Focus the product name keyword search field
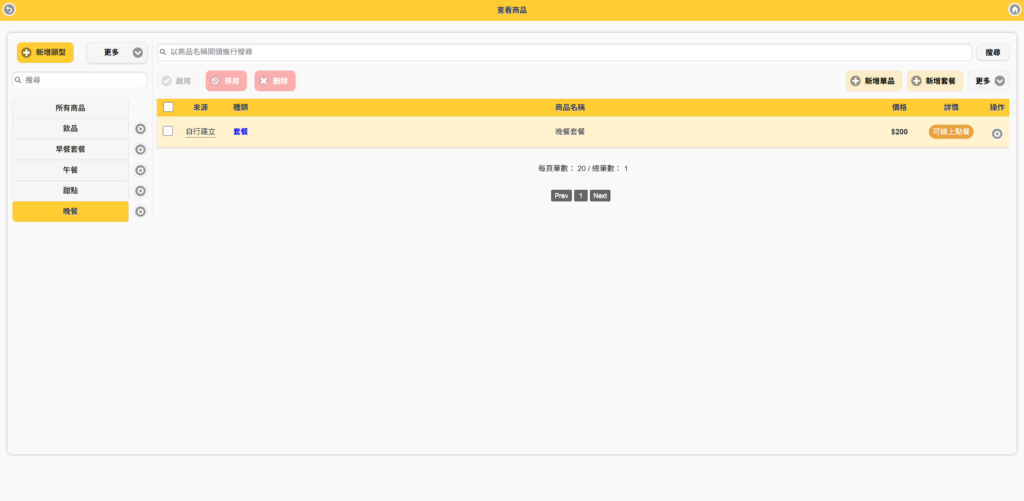 pyautogui.click(x=564, y=52)
